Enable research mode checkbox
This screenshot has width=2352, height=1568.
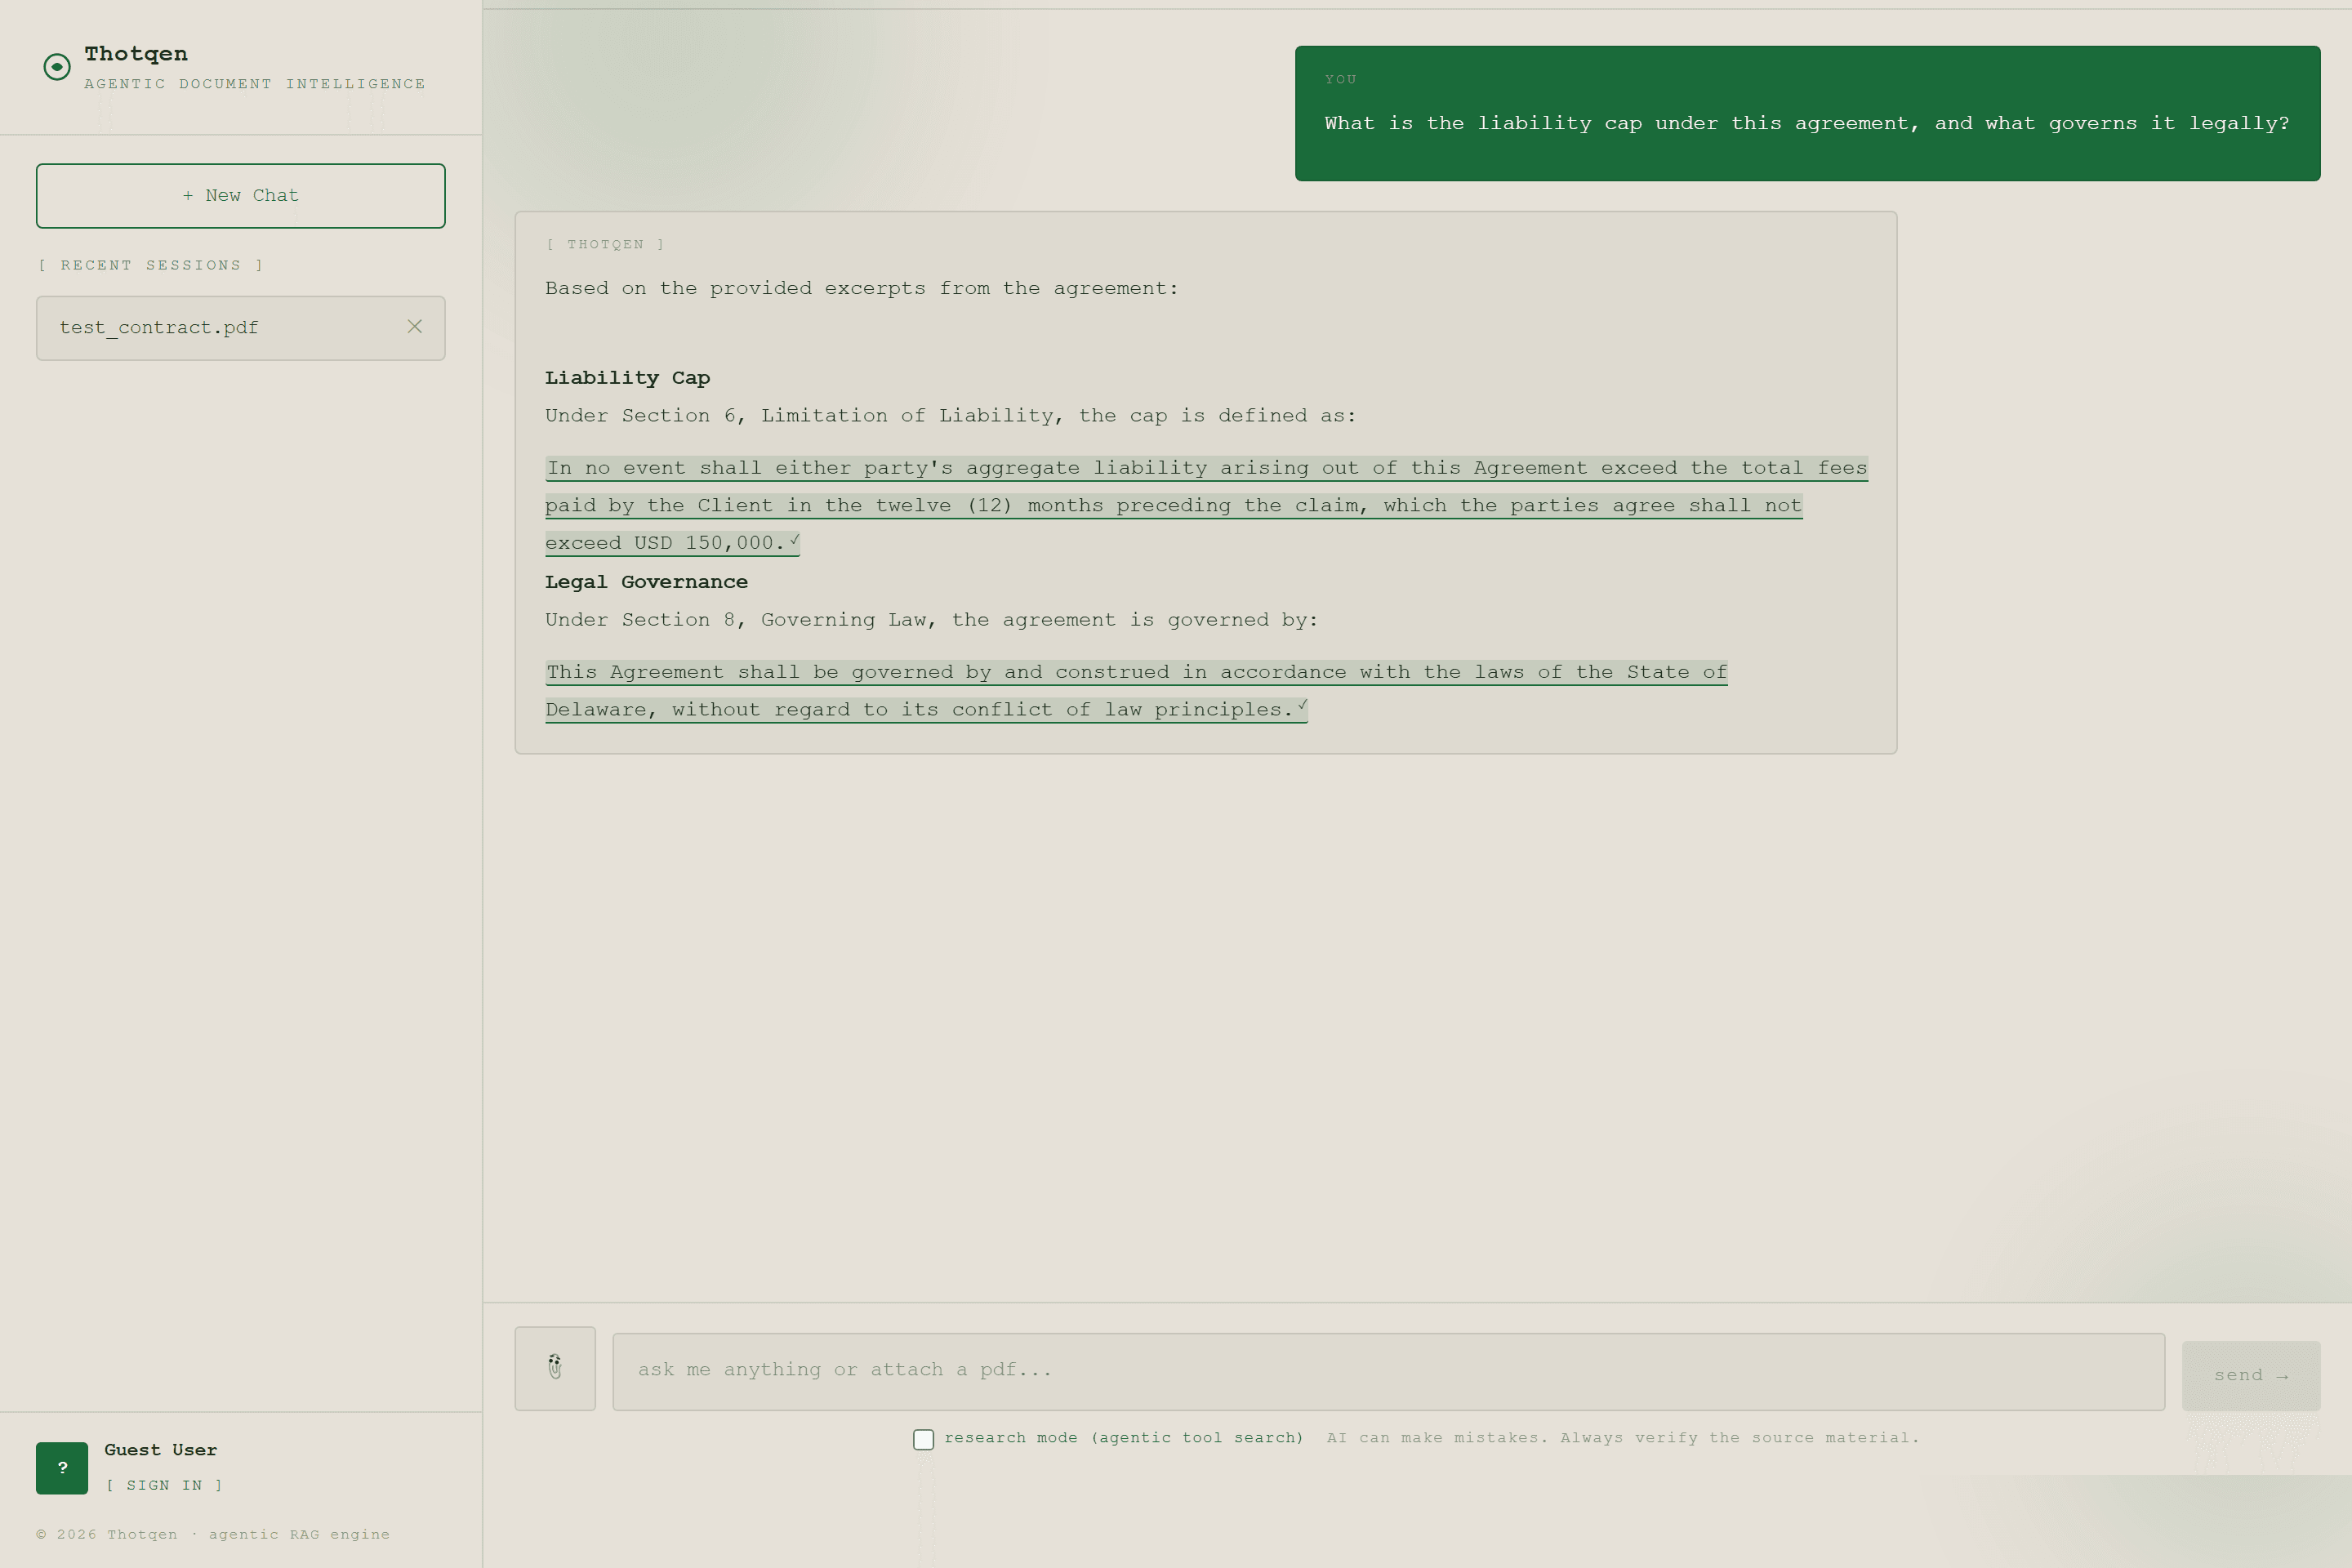[923, 1439]
